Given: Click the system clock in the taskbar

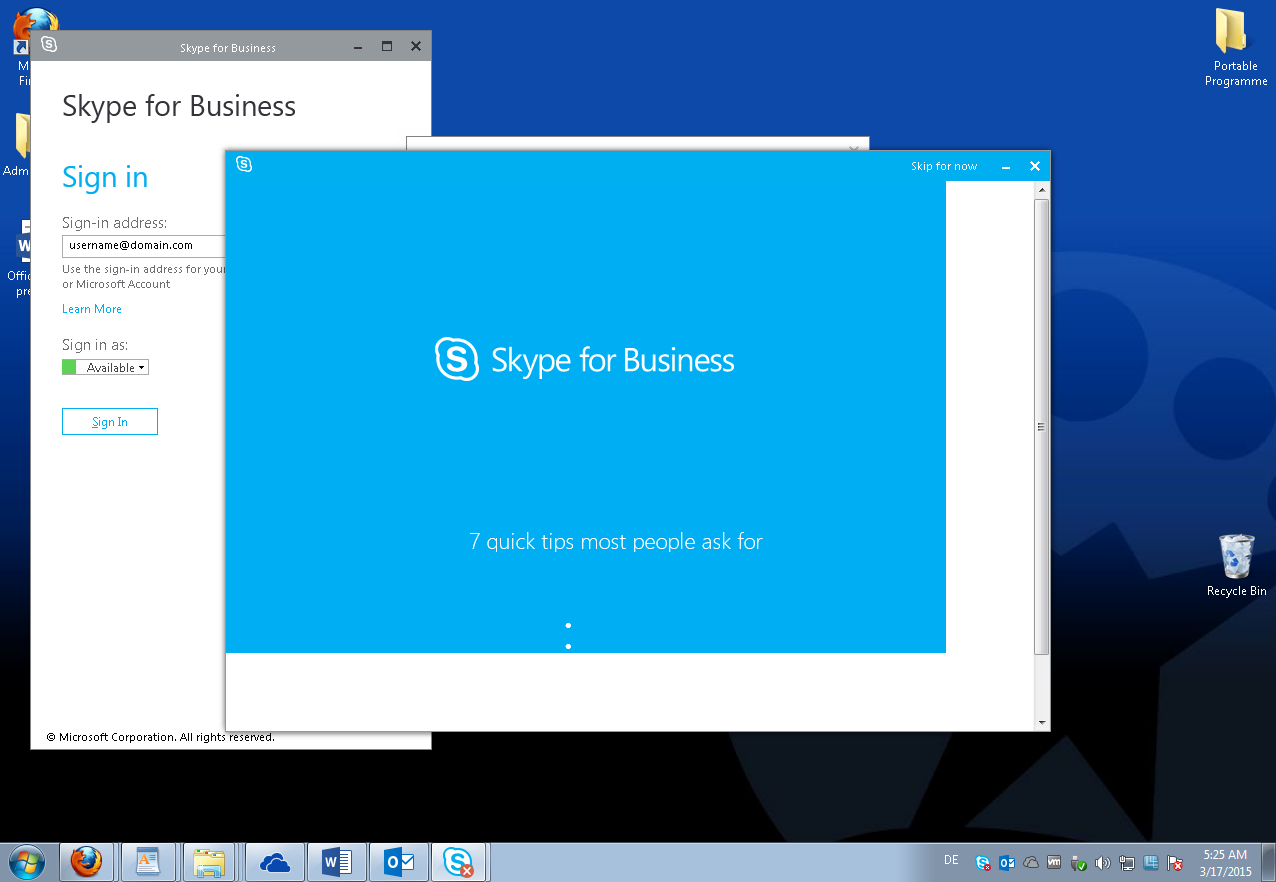Looking at the screenshot, I should 1225,863.
